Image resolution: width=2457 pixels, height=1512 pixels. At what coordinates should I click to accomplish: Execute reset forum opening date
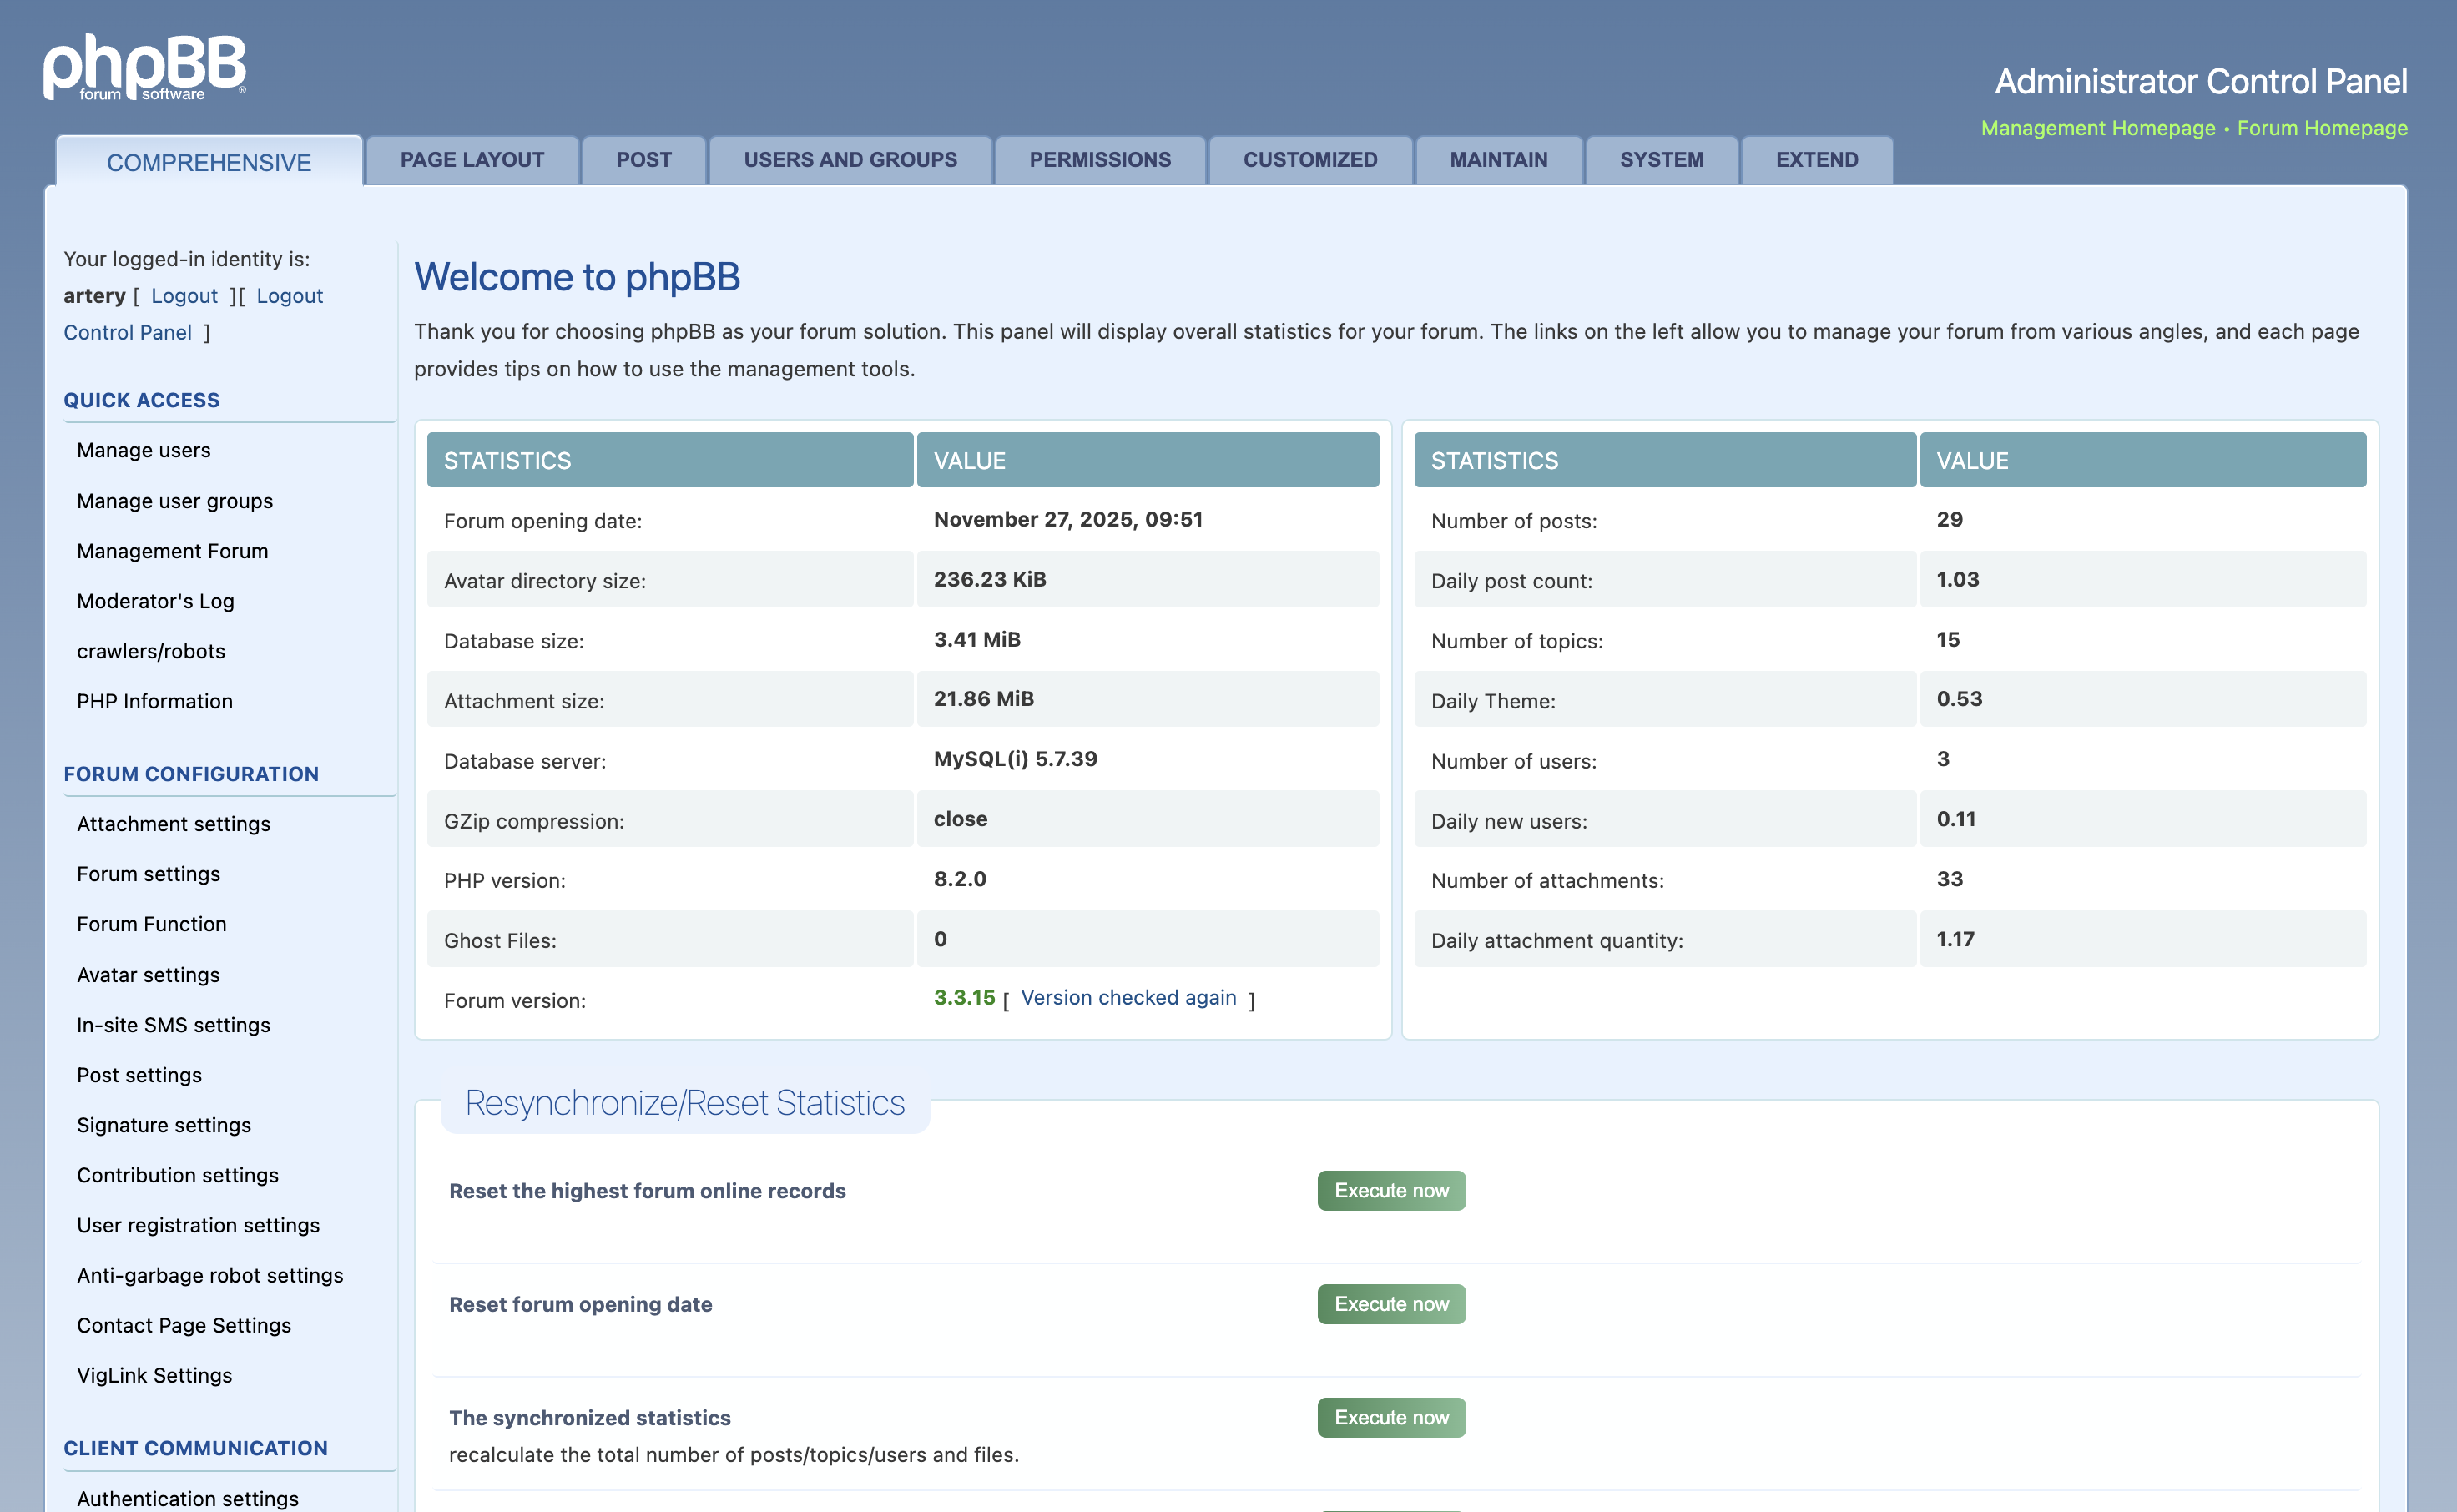pos(1391,1304)
